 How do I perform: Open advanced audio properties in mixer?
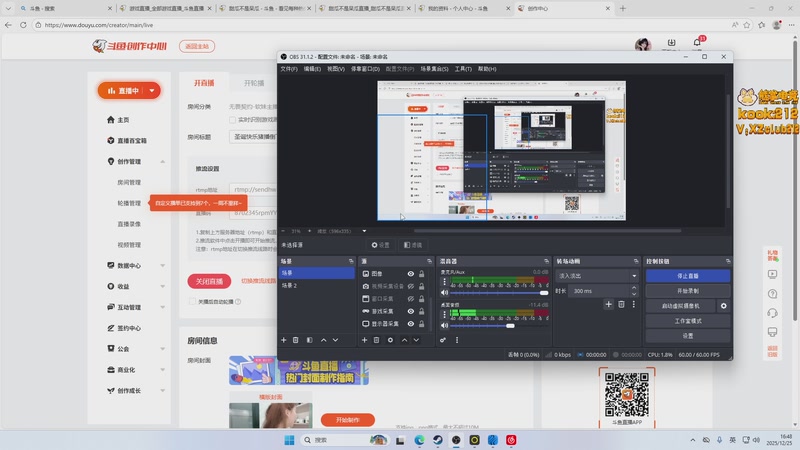443,340
